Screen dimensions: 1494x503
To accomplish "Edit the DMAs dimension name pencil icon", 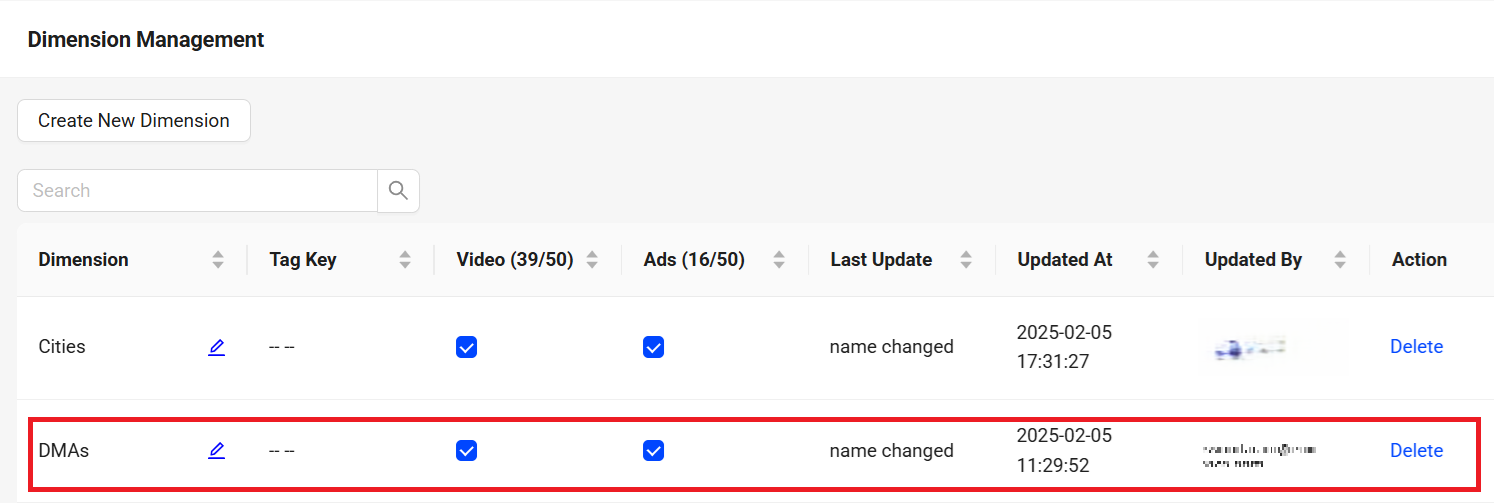I will click(x=216, y=451).
